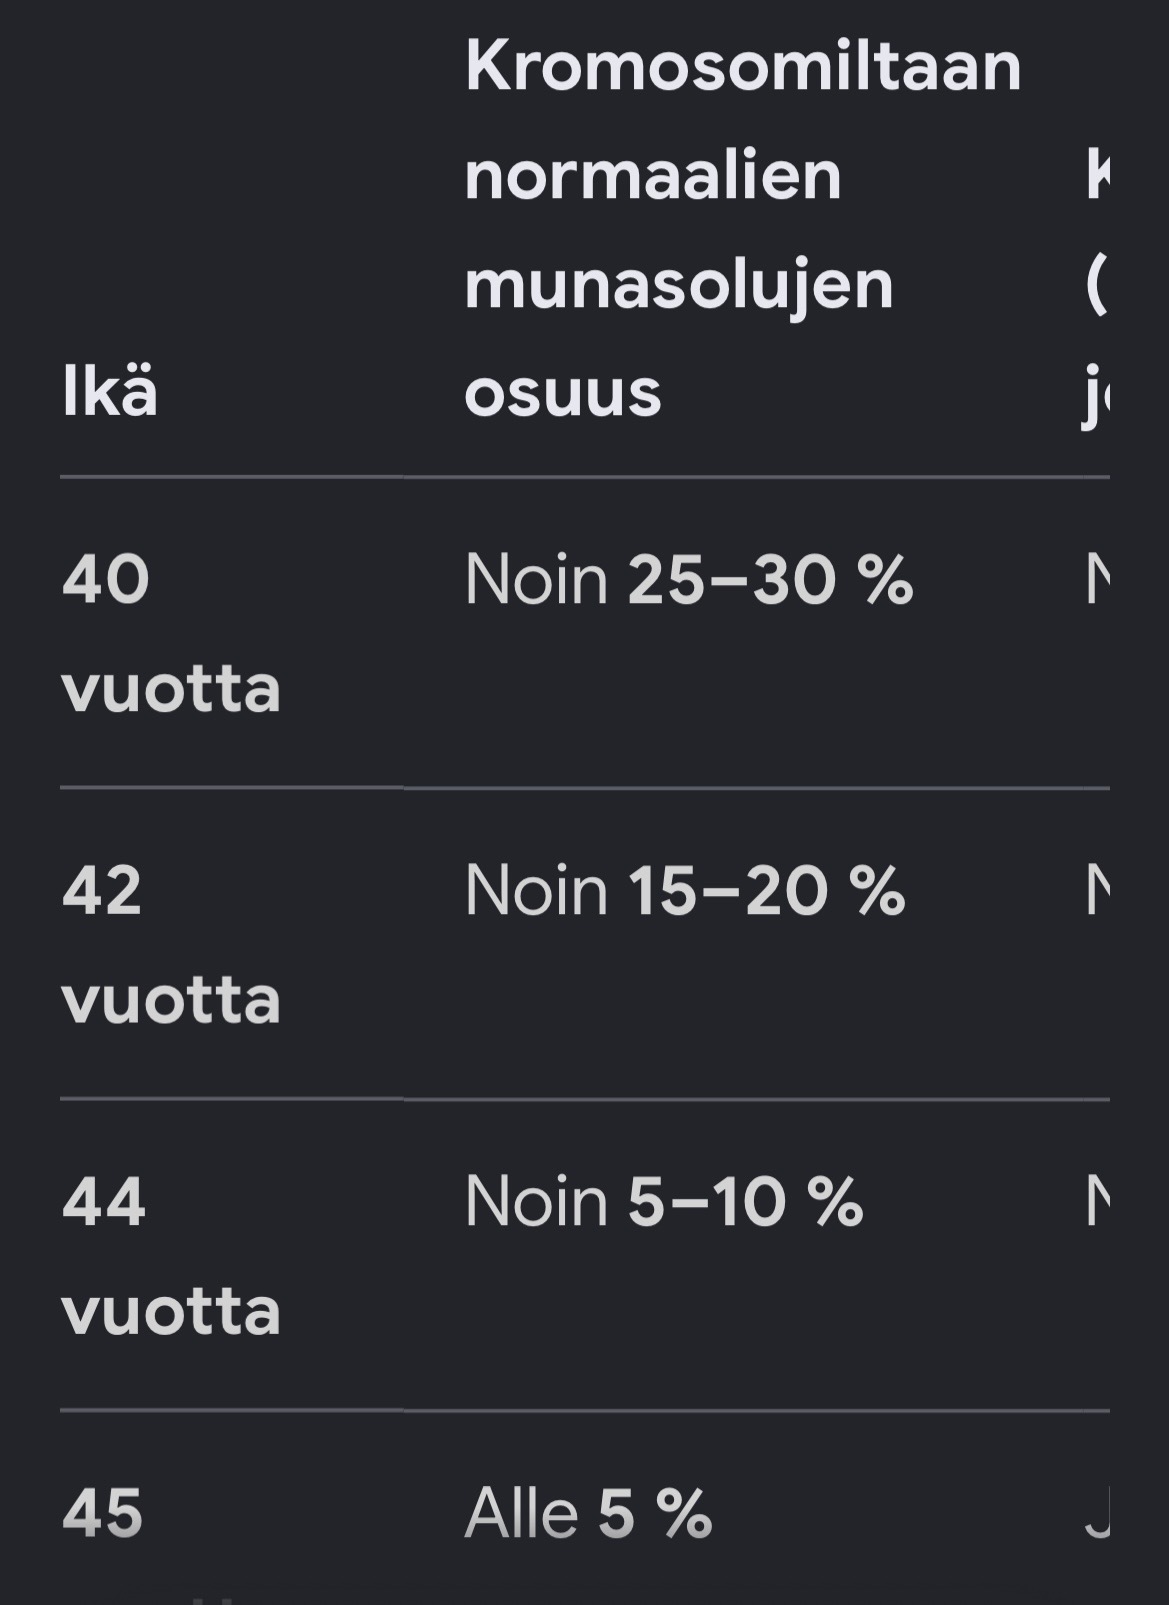Click the bold 15–20 % value

point(766,891)
